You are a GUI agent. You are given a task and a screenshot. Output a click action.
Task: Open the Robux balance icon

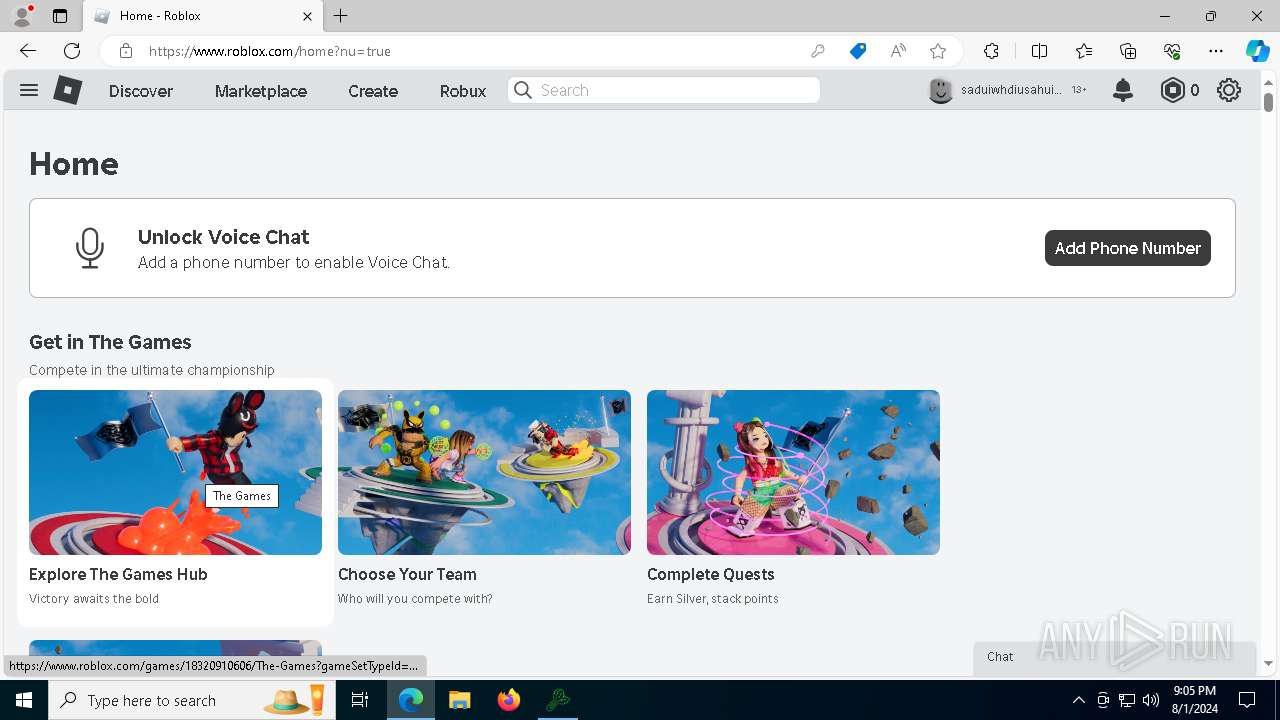[x=1172, y=90]
